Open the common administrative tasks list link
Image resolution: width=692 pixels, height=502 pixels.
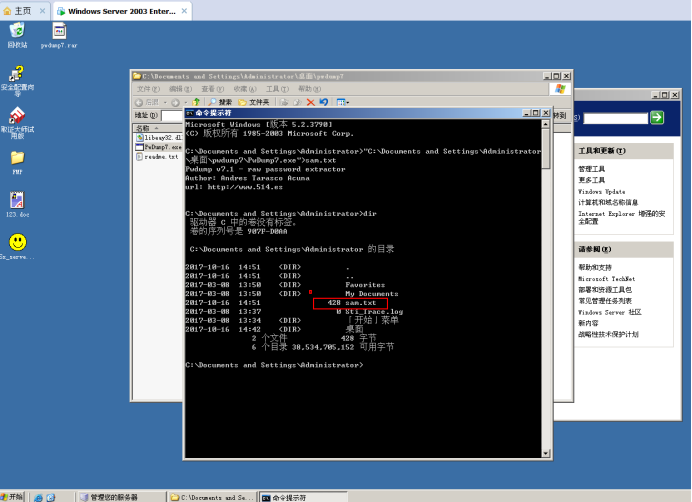coord(605,301)
